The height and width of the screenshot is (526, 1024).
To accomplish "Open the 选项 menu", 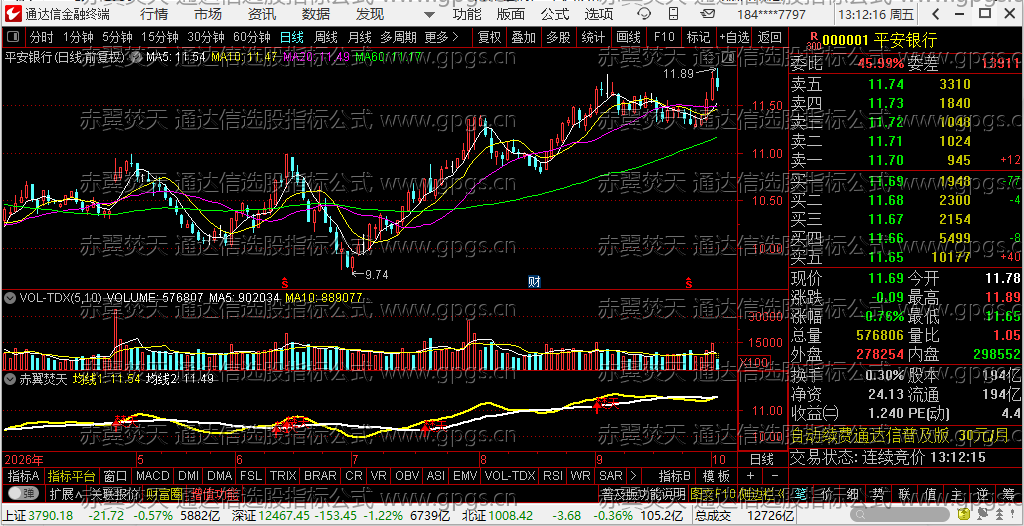I will click(598, 14).
